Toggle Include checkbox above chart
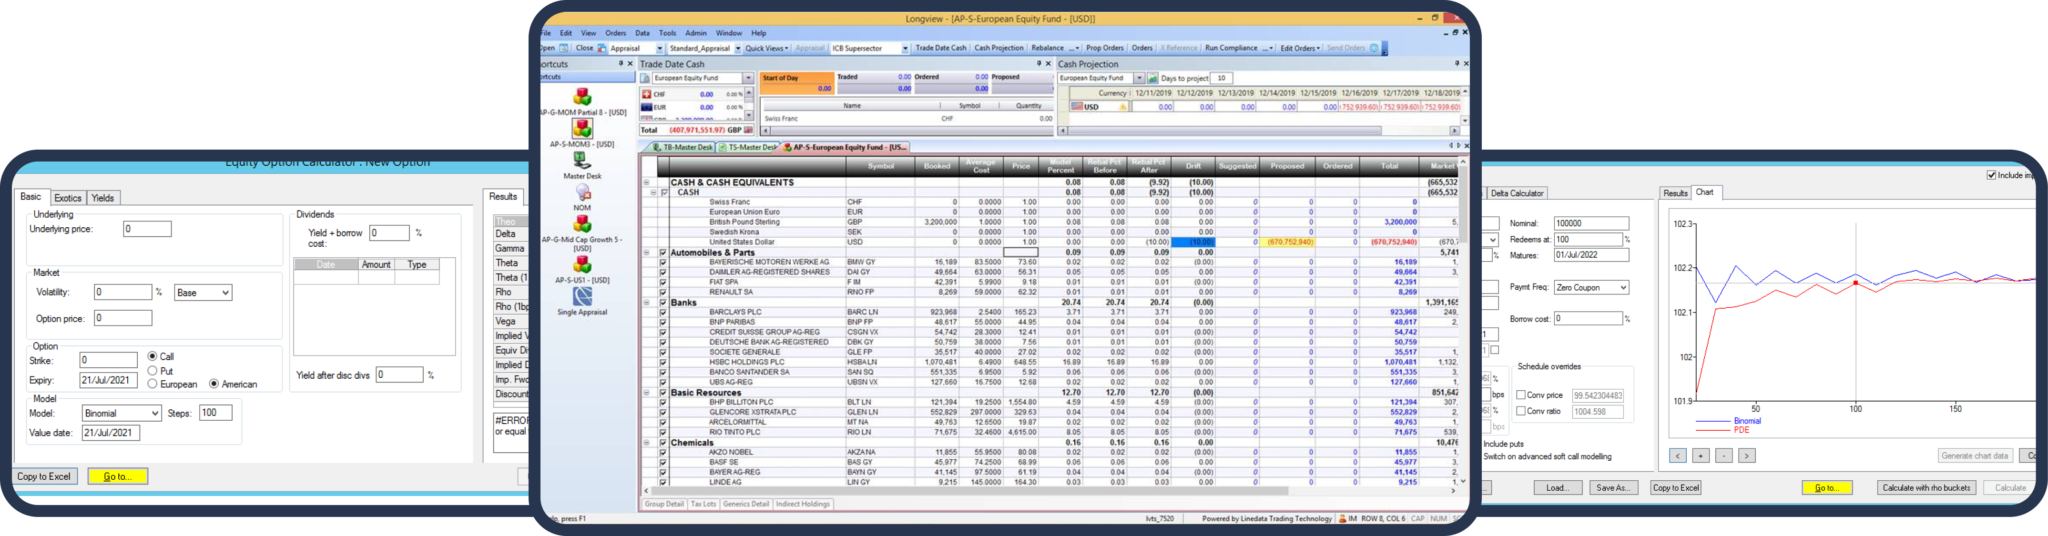The image size is (2048, 536). (x=1991, y=175)
